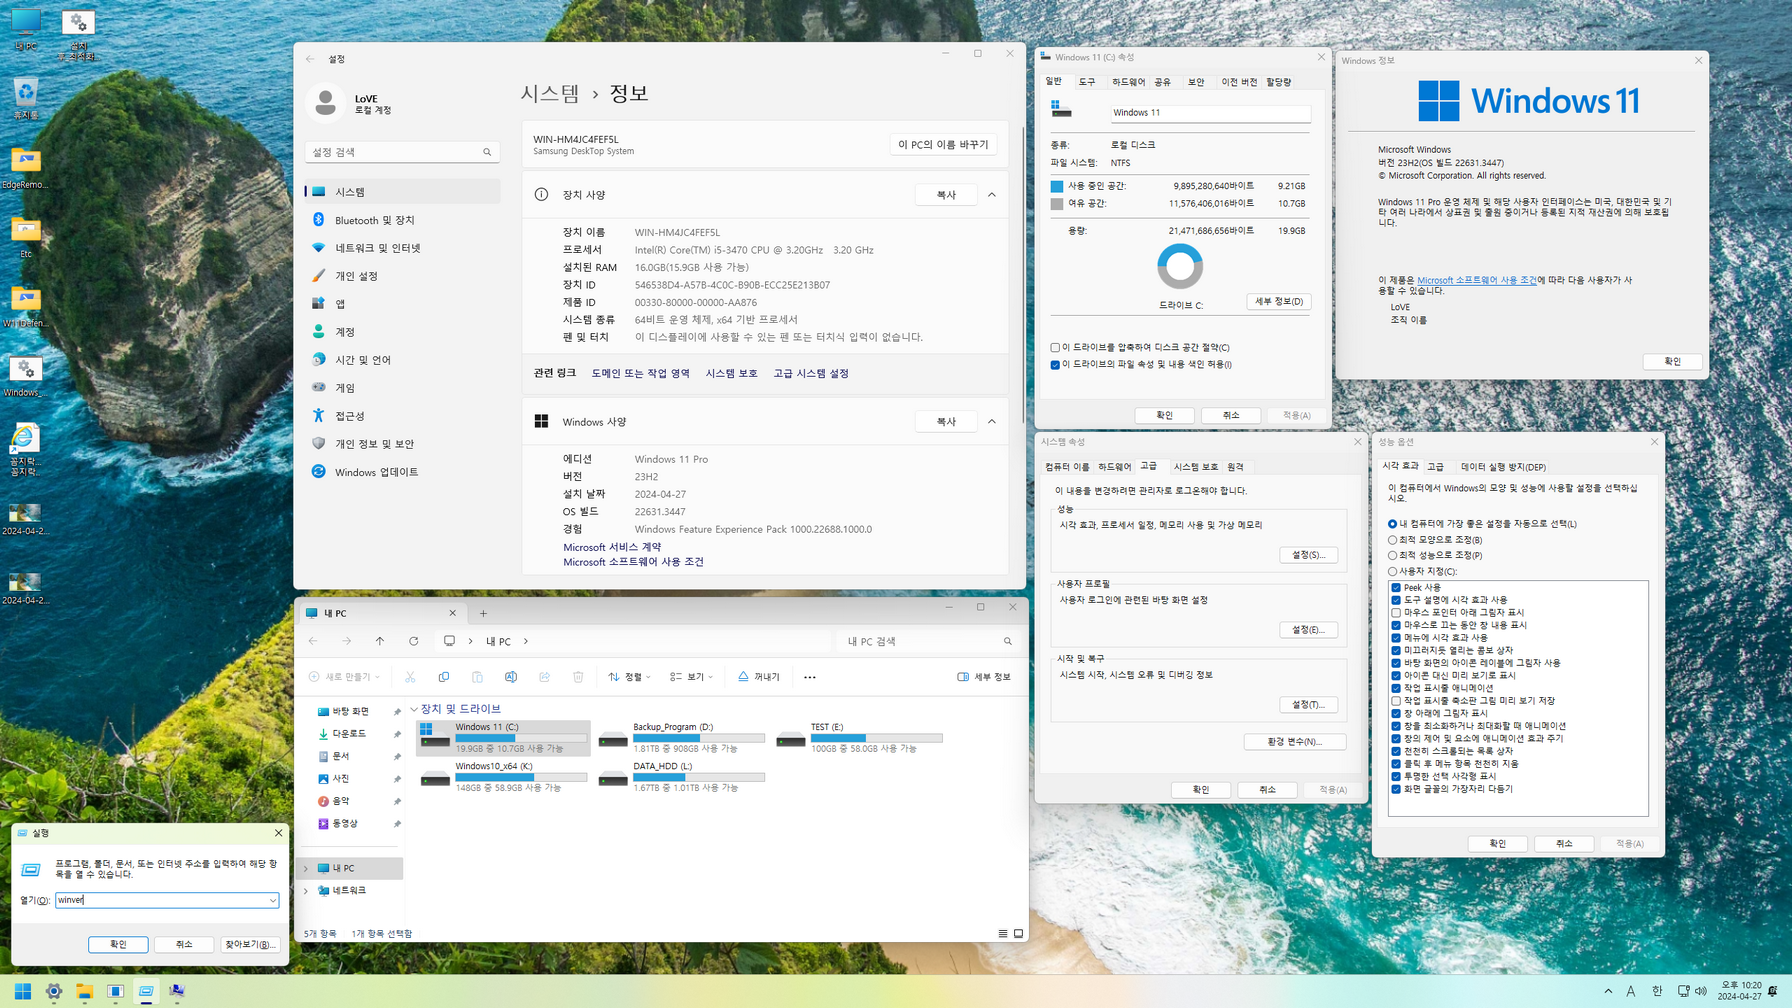This screenshot has width=1792, height=1008.
Task: Open the See more (...) explorer toolbar menu
Action: point(810,677)
